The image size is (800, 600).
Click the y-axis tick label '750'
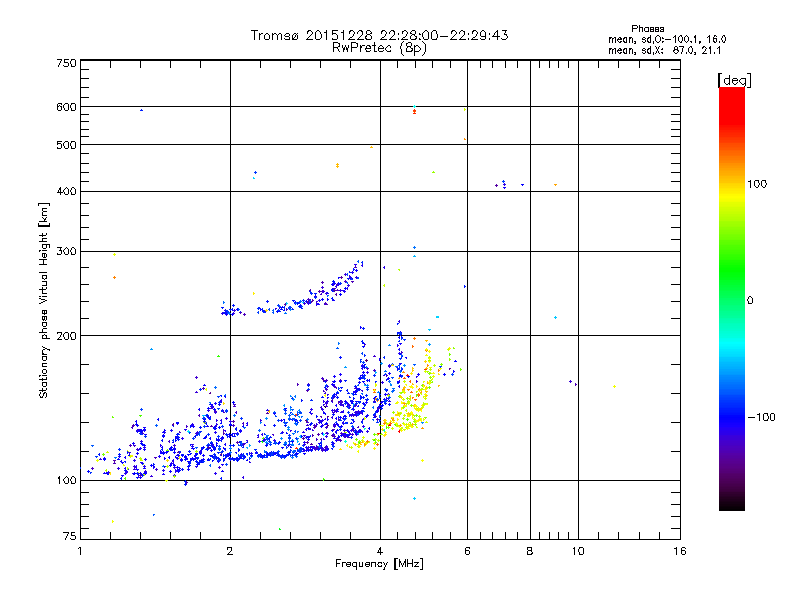66,63
